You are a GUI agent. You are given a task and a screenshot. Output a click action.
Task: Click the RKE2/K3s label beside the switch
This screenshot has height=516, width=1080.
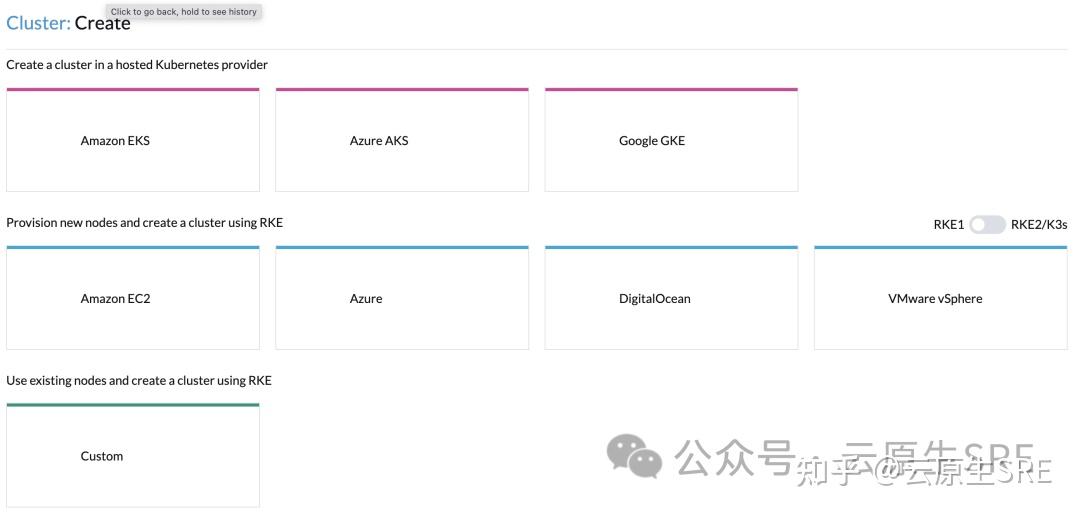coord(1039,225)
